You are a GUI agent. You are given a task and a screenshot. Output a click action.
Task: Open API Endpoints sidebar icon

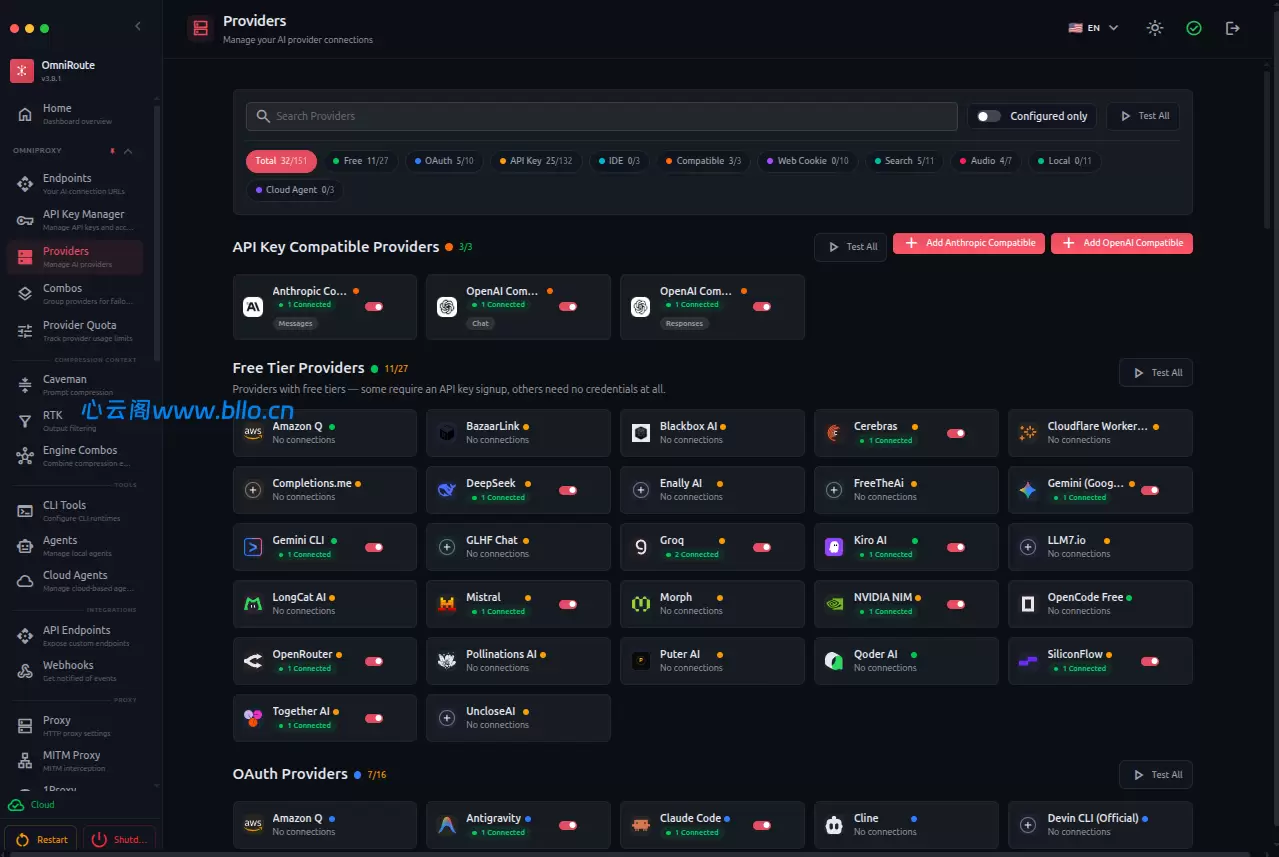[25, 636]
